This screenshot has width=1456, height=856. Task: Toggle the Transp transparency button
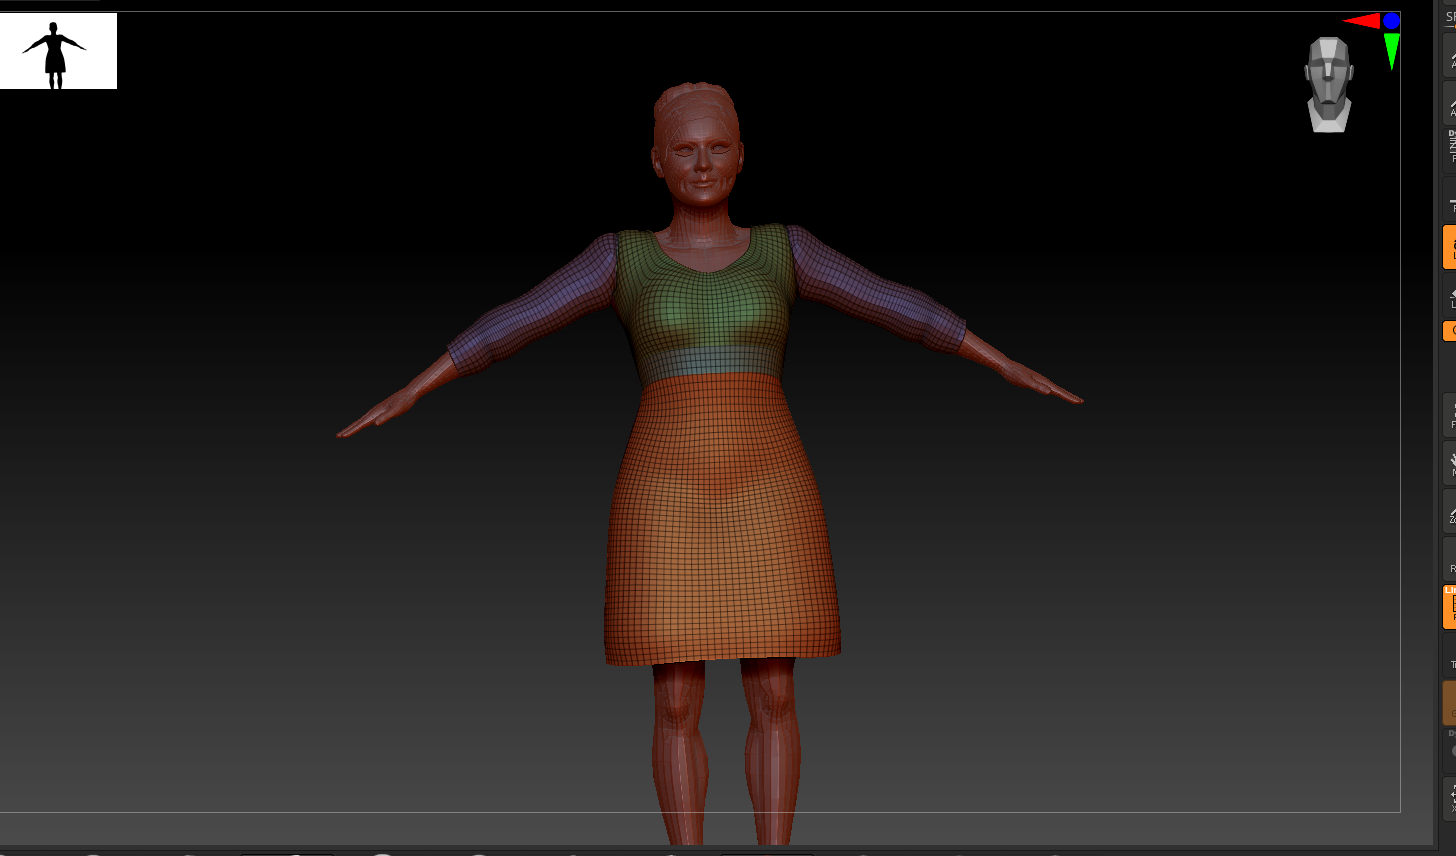tap(1450, 655)
